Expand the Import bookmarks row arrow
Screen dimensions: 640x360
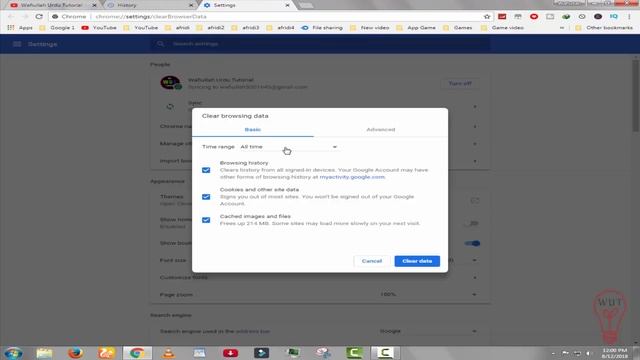point(475,161)
